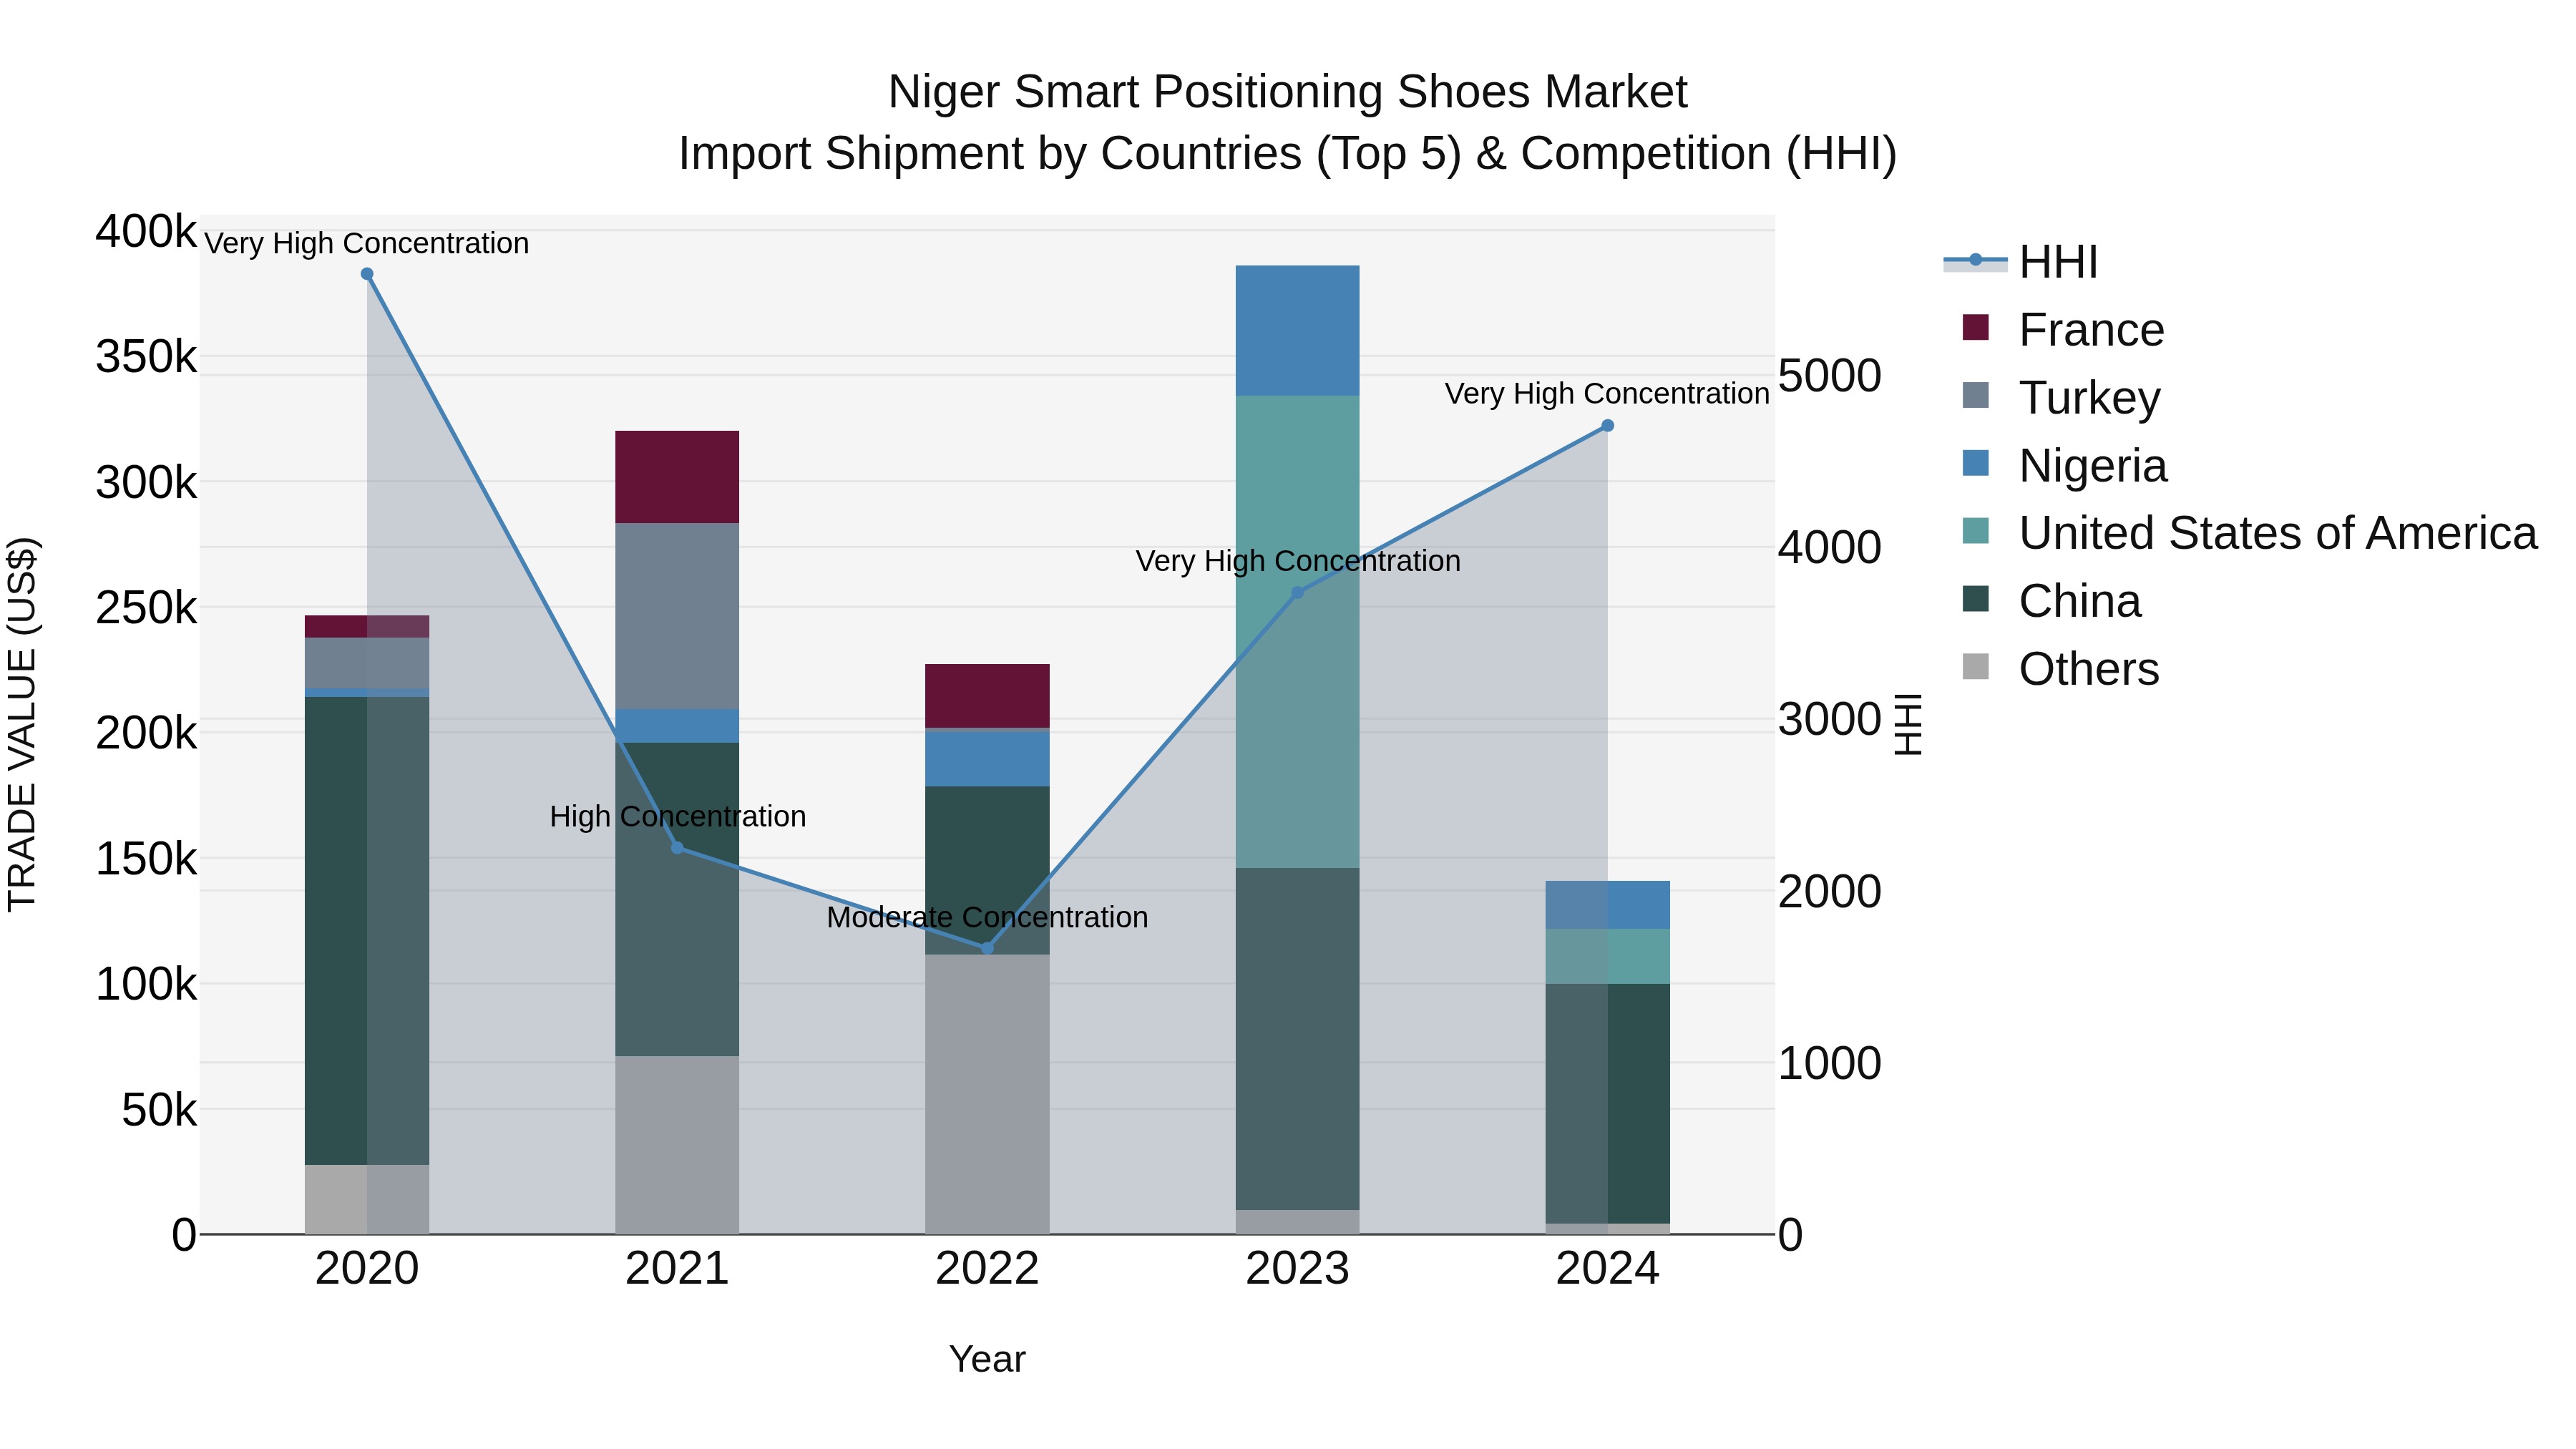Toggle United States of America legend entry
2576x1449 pixels.
pos(2249,532)
